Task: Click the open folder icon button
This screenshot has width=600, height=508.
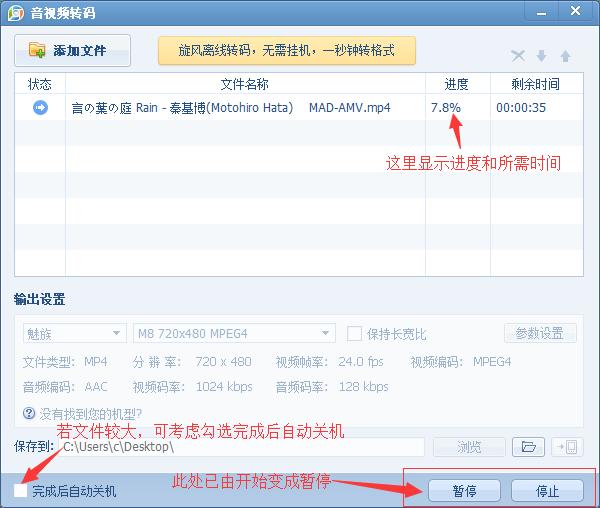Action: [x=528, y=447]
